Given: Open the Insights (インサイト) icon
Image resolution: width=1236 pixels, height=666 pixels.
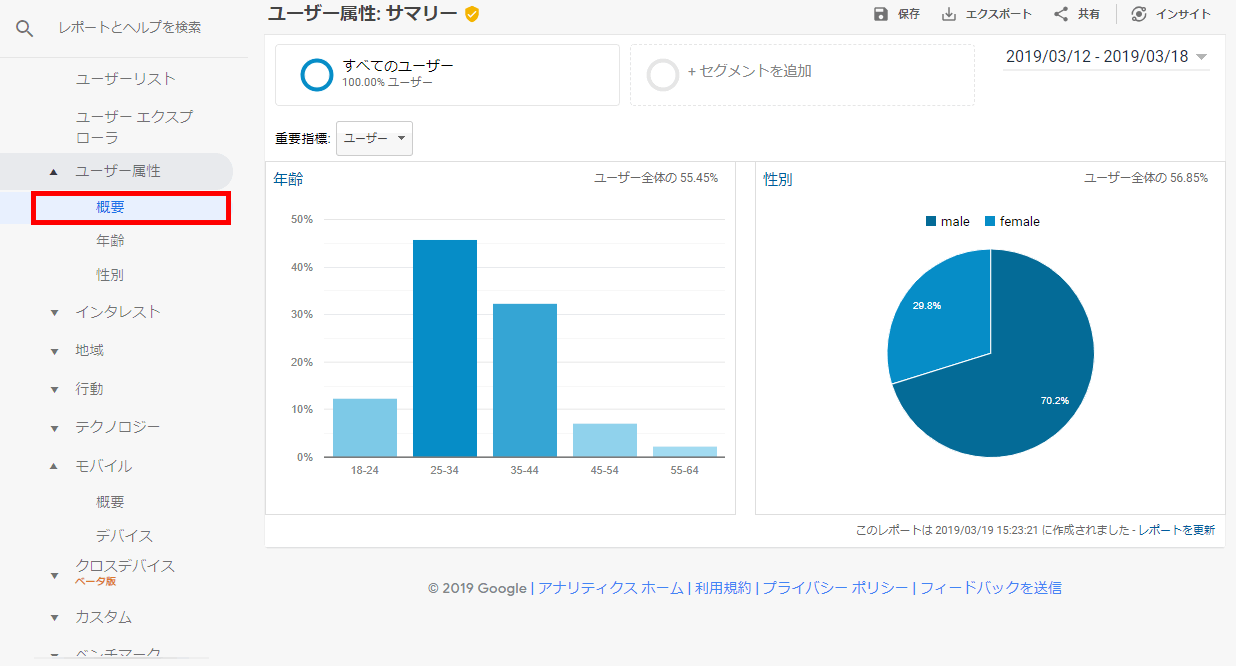Looking at the screenshot, I should pos(1139,14).
